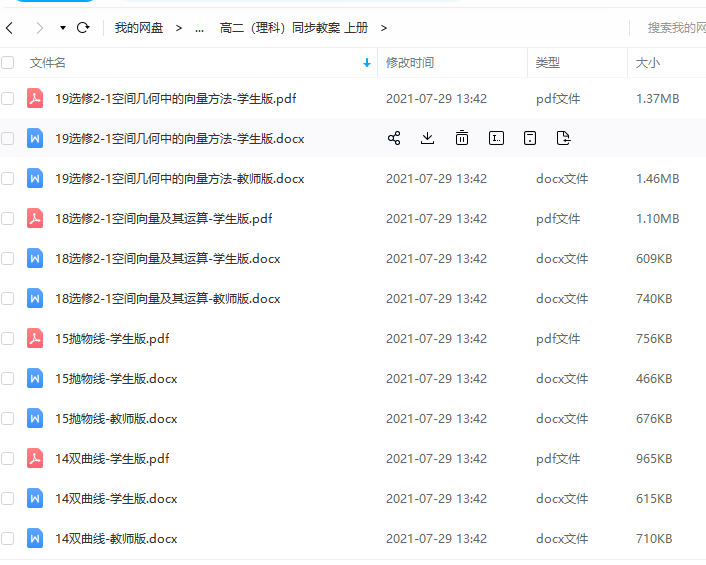Open PDF icon of 15抛物线-学生版.pdf

tap(35, 338)
